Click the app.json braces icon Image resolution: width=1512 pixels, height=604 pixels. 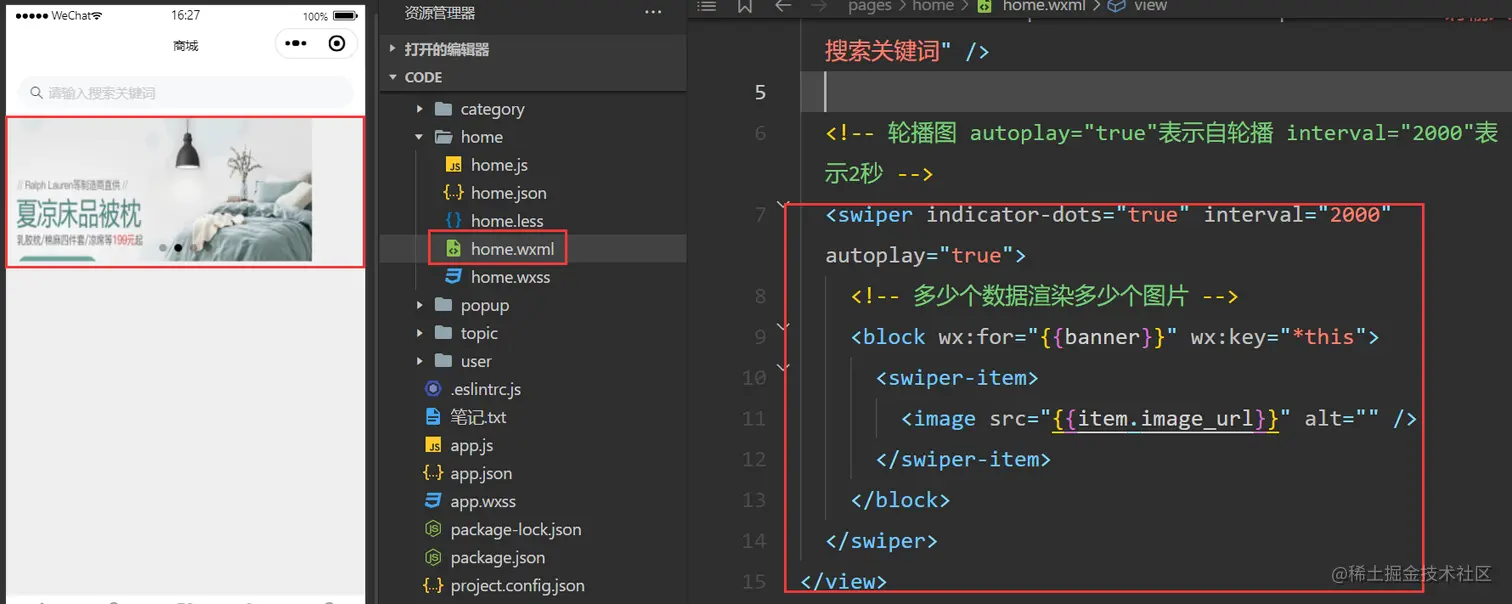coord(433,473)
